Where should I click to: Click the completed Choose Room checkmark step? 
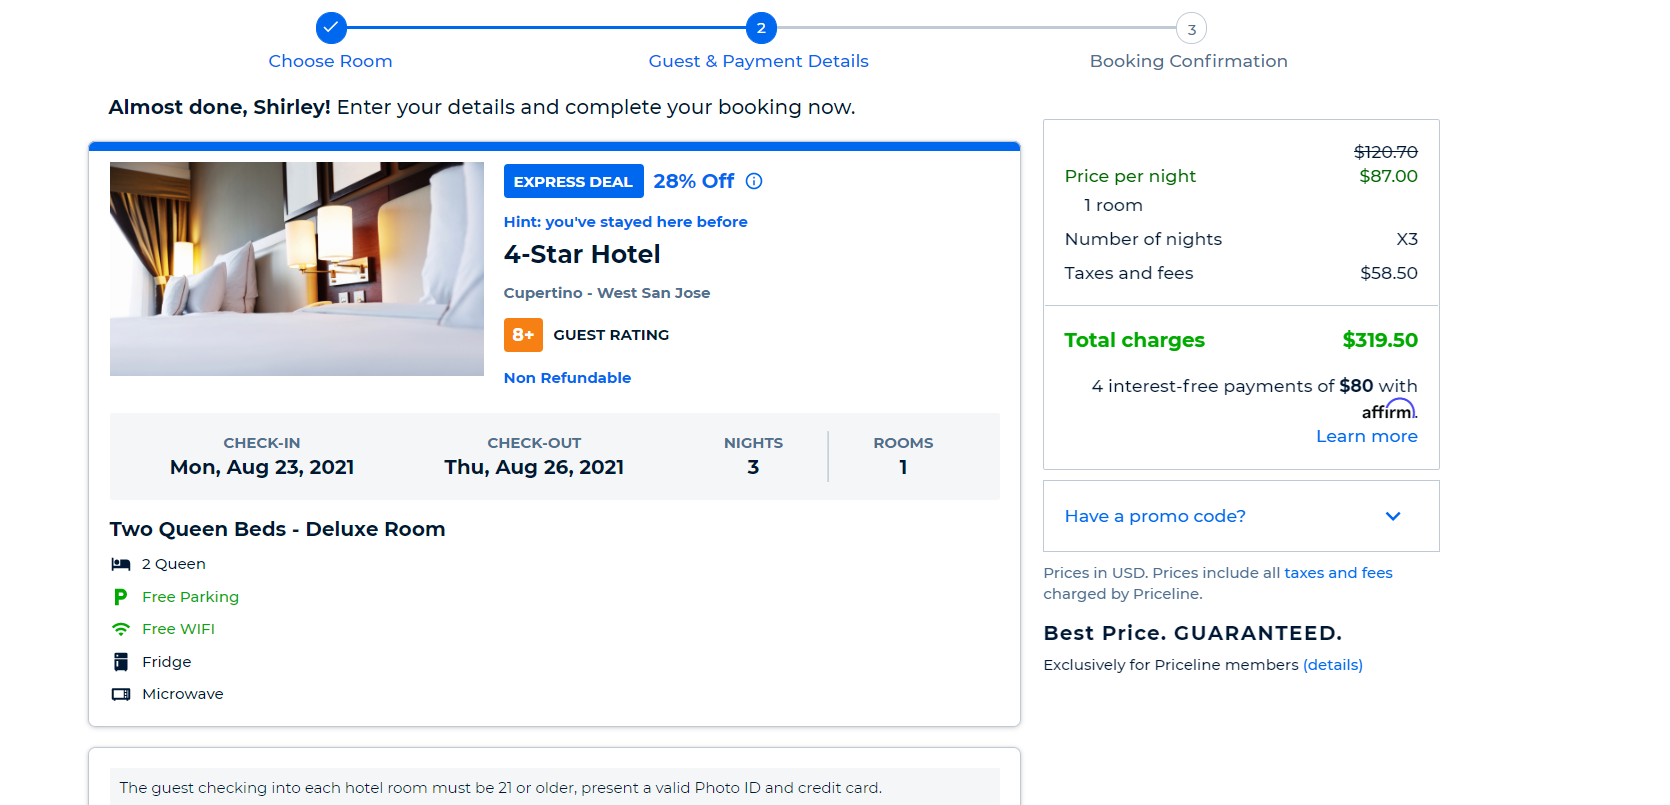pyautogui.click(x=331, y=28)
